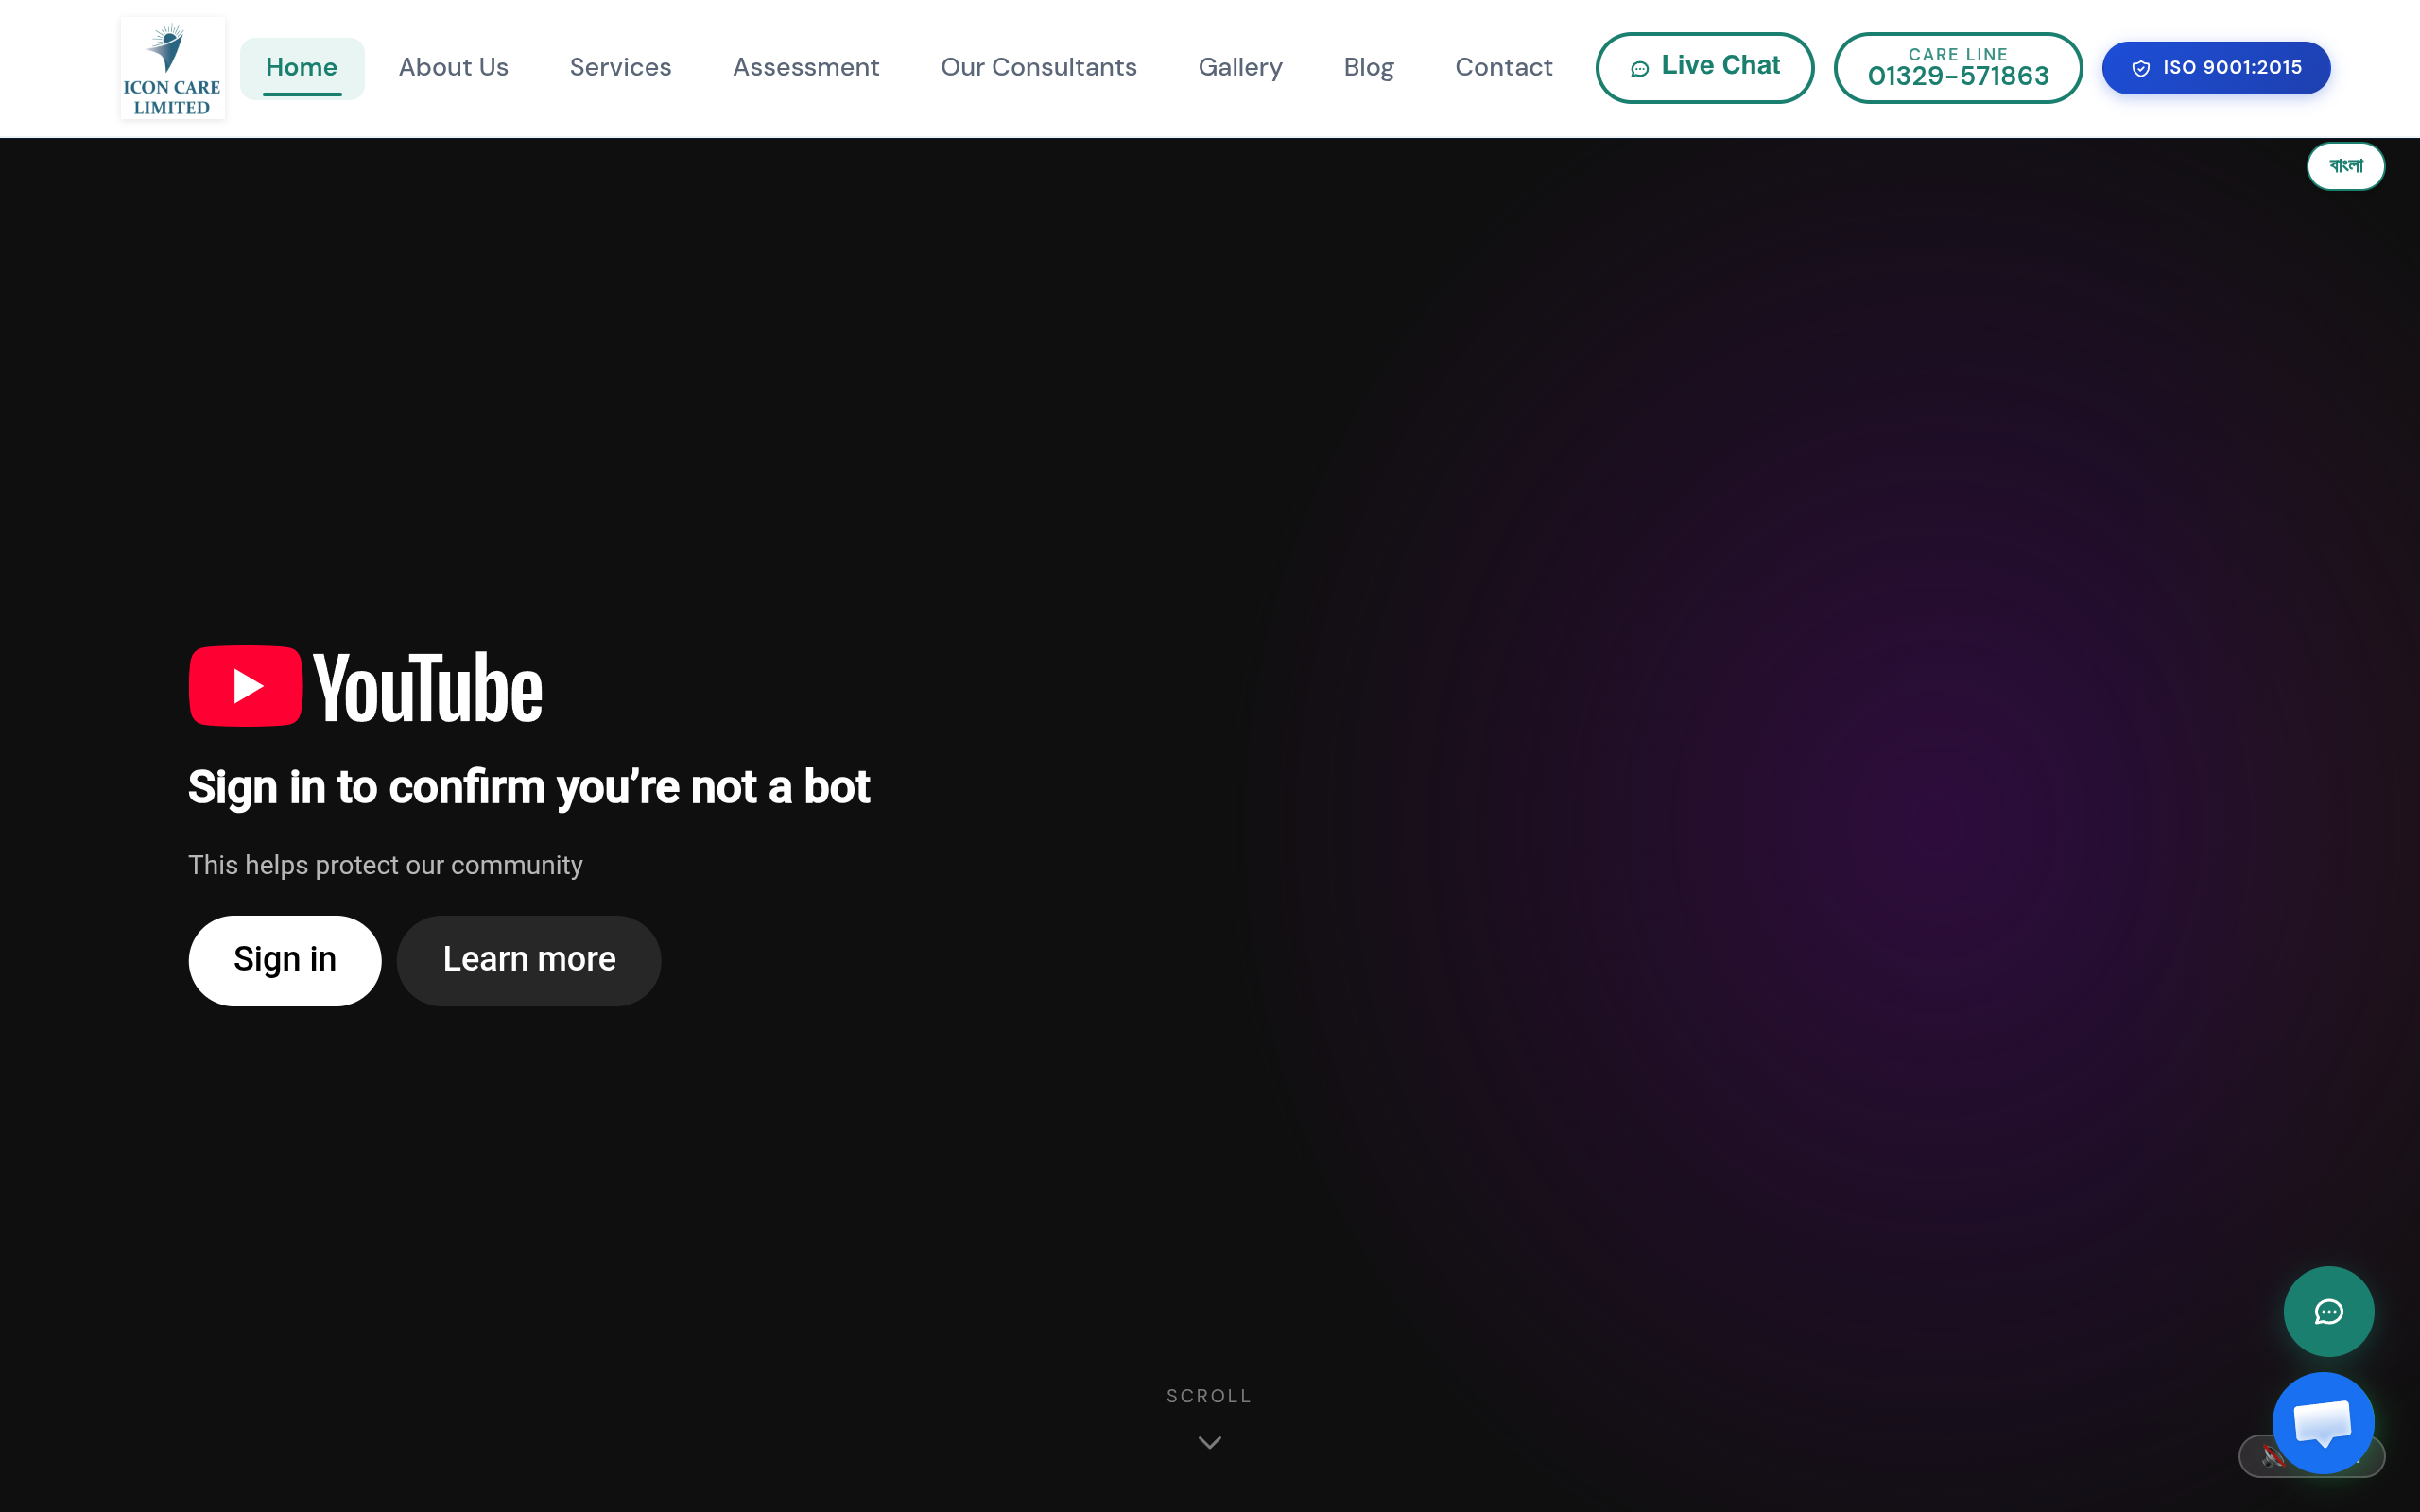
Task: Click the 'Sign in to confirm you're not a bot' heading
Action: pos(529,787)
